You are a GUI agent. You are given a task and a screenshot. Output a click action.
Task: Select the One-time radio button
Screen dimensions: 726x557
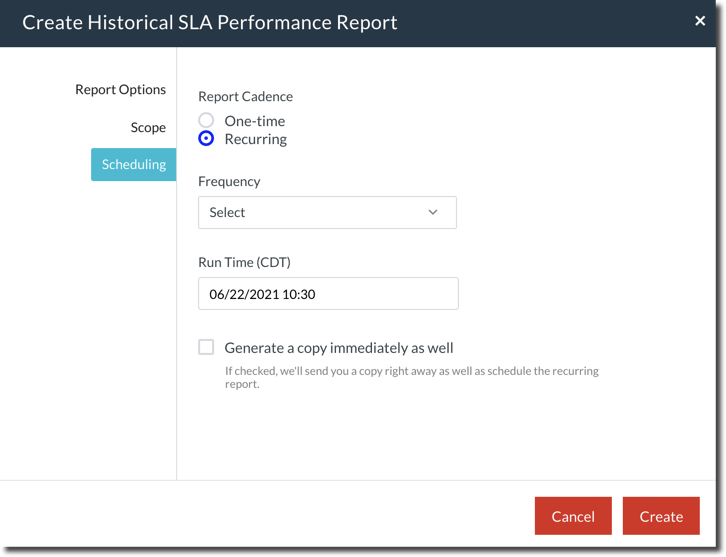(x=206, y=120)
